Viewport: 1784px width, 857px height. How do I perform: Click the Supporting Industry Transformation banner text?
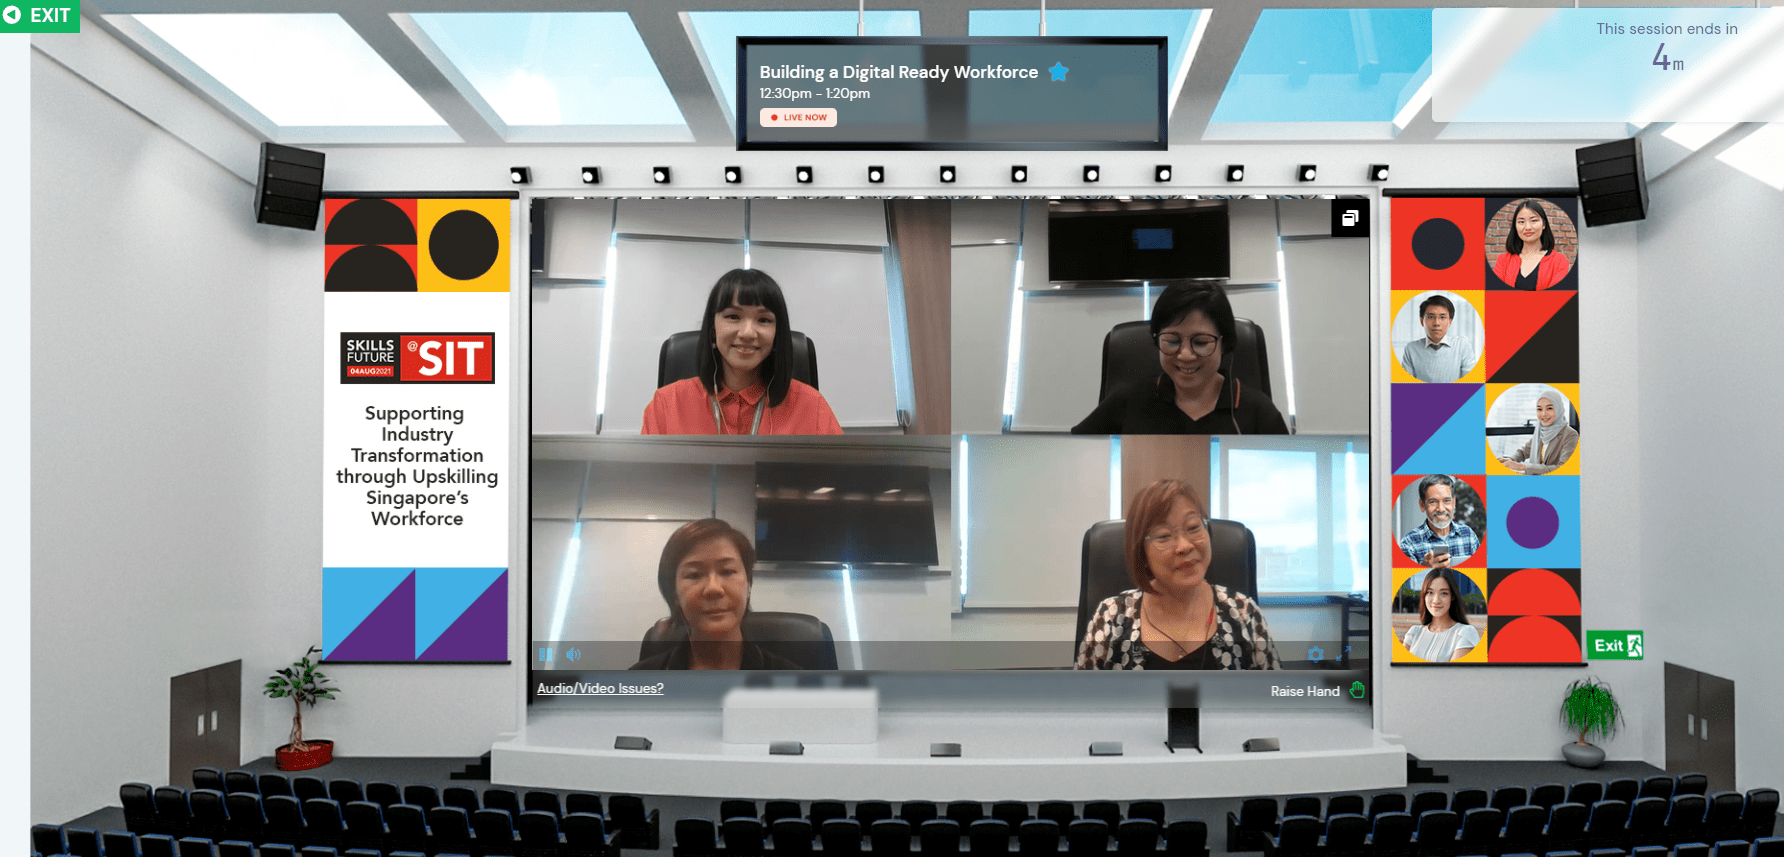pyautogui.click(x=417, y=465)
